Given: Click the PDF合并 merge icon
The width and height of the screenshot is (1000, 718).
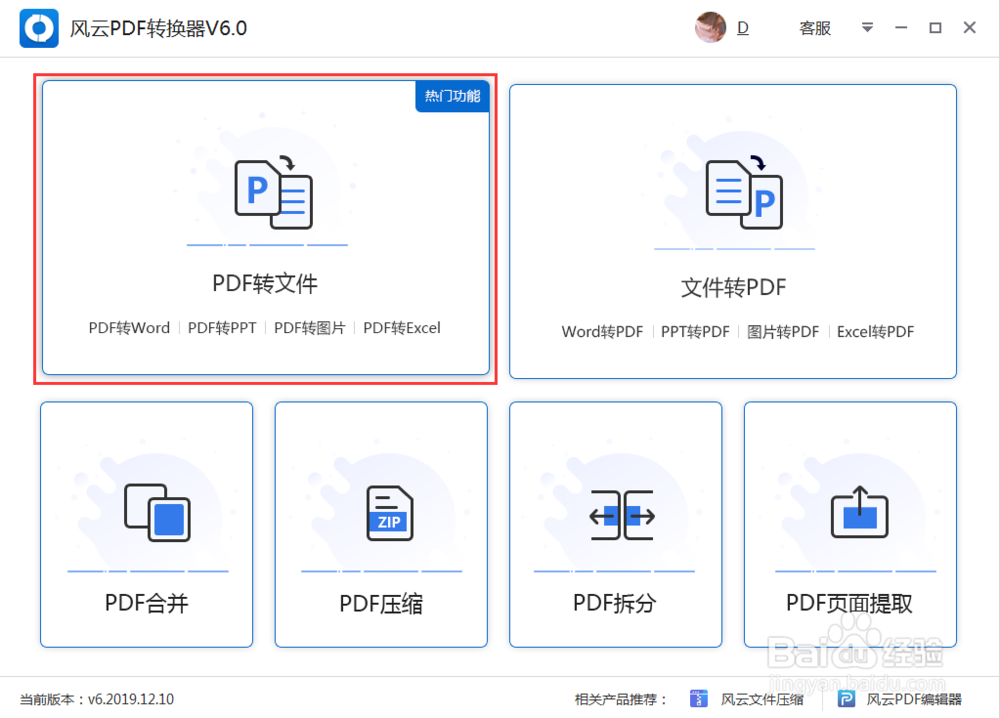Looking at the screenshot, I should coord(157,513).
